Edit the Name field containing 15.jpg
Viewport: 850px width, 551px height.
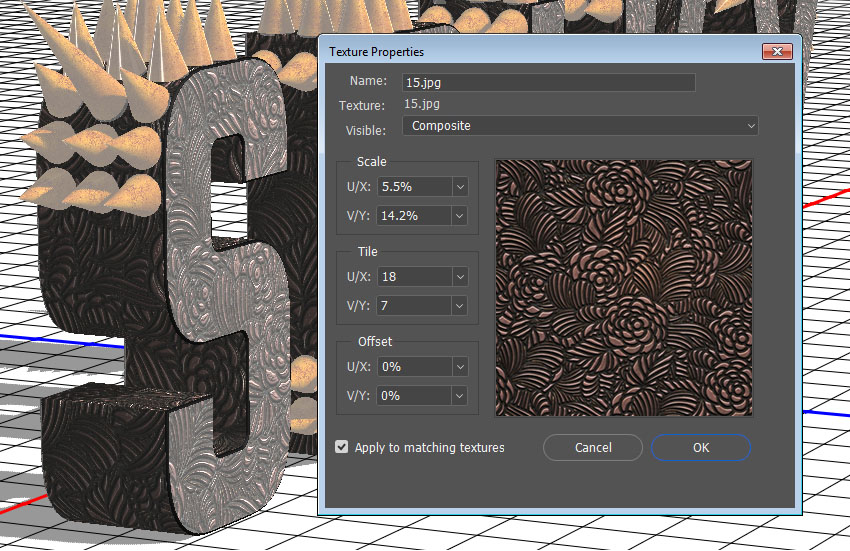click(549, 82)
